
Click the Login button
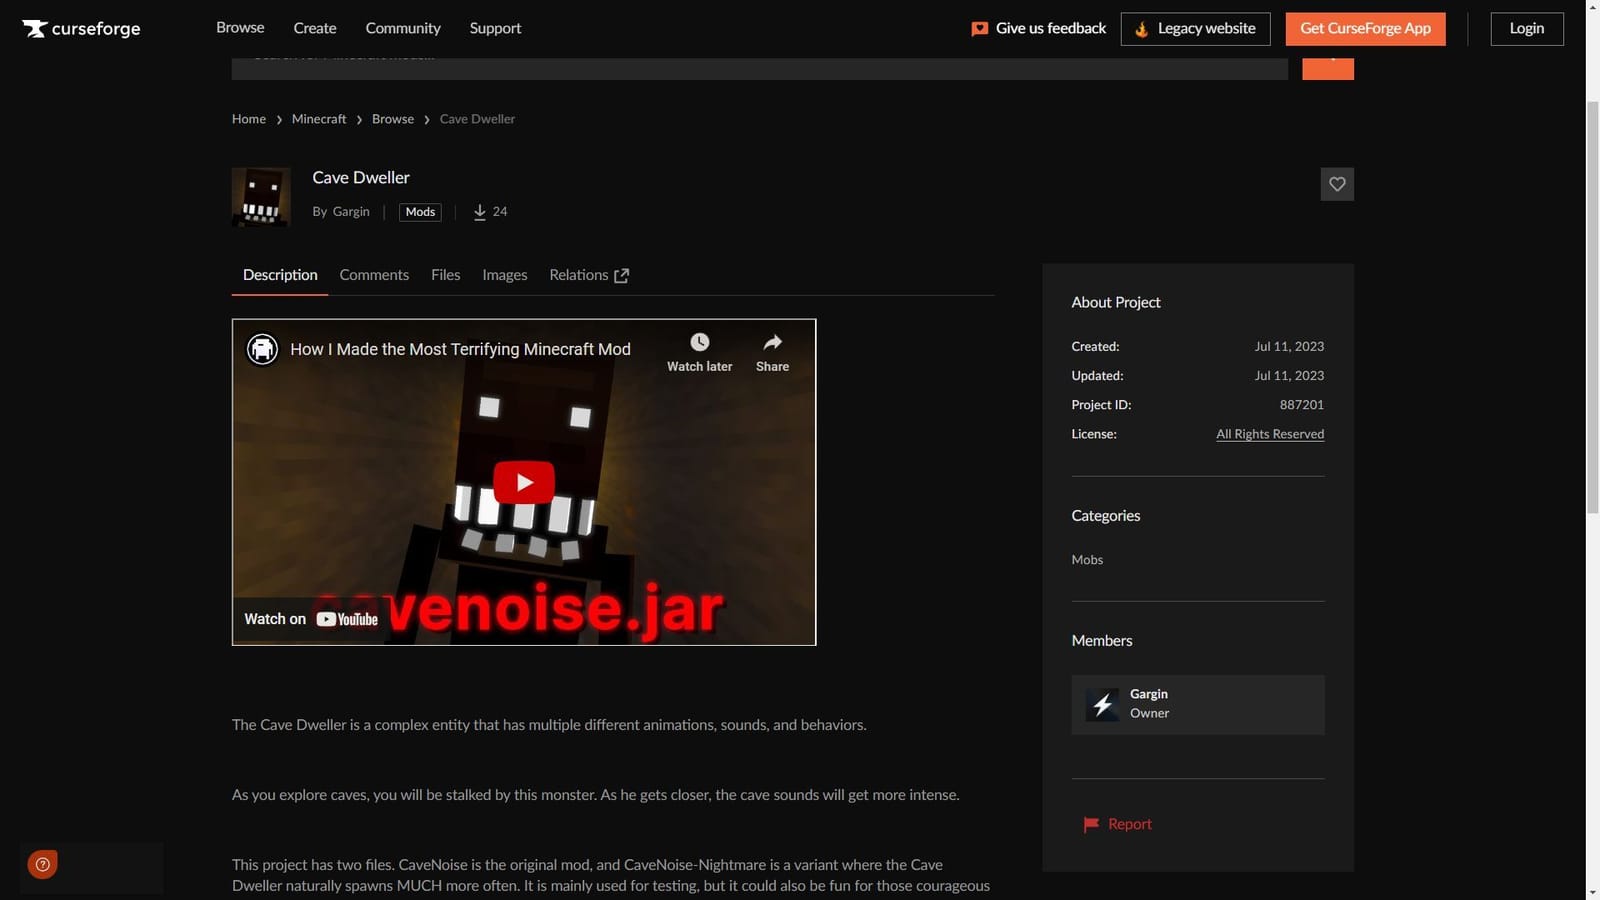pyautogui.click(x=1526, y=29)
